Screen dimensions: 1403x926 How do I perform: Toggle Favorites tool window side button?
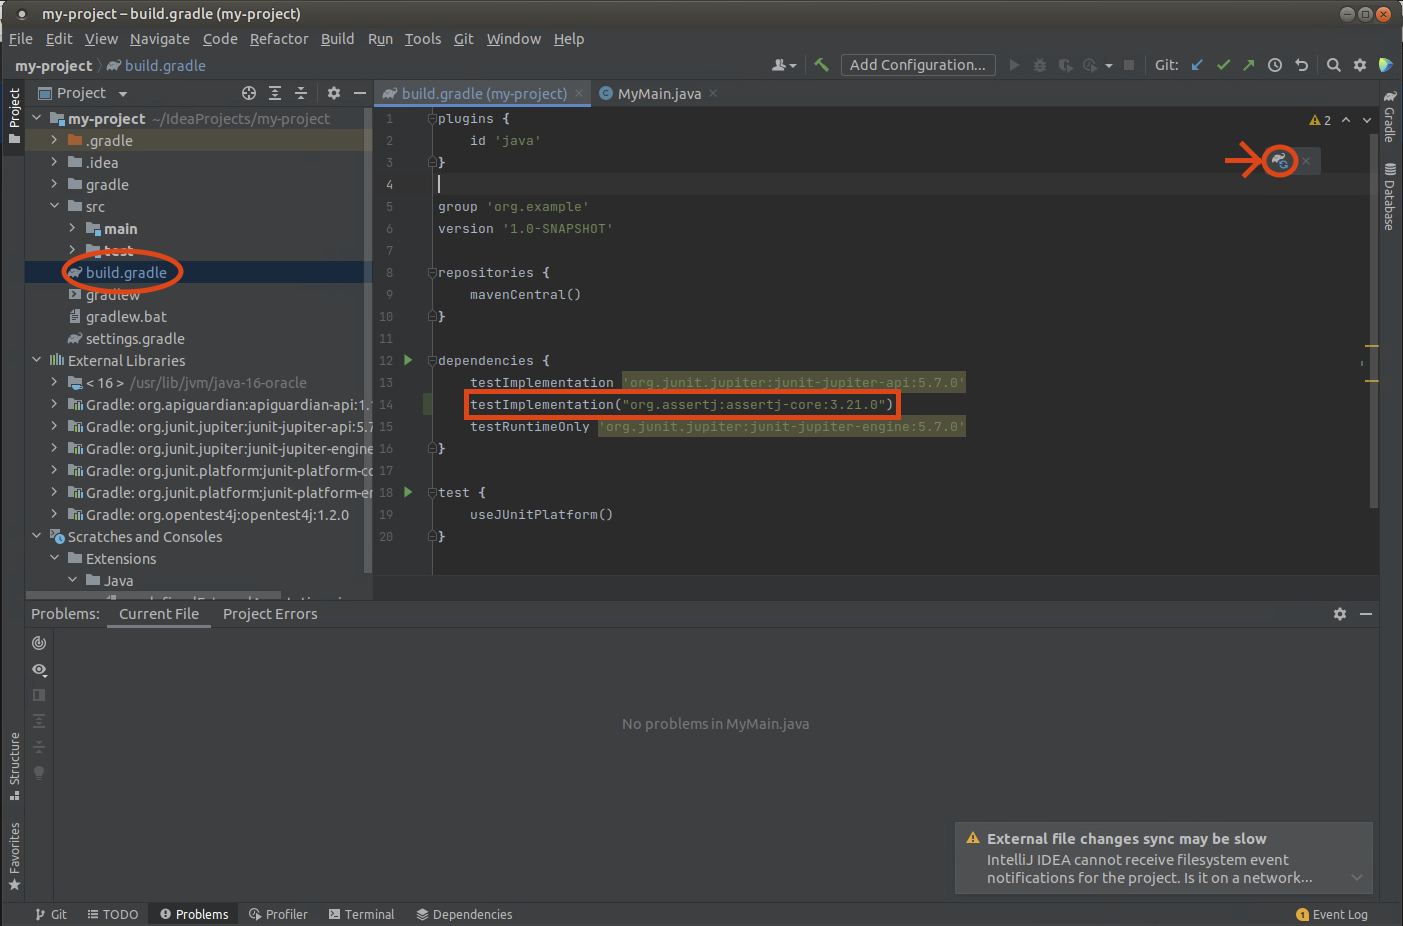coord(14,856)
